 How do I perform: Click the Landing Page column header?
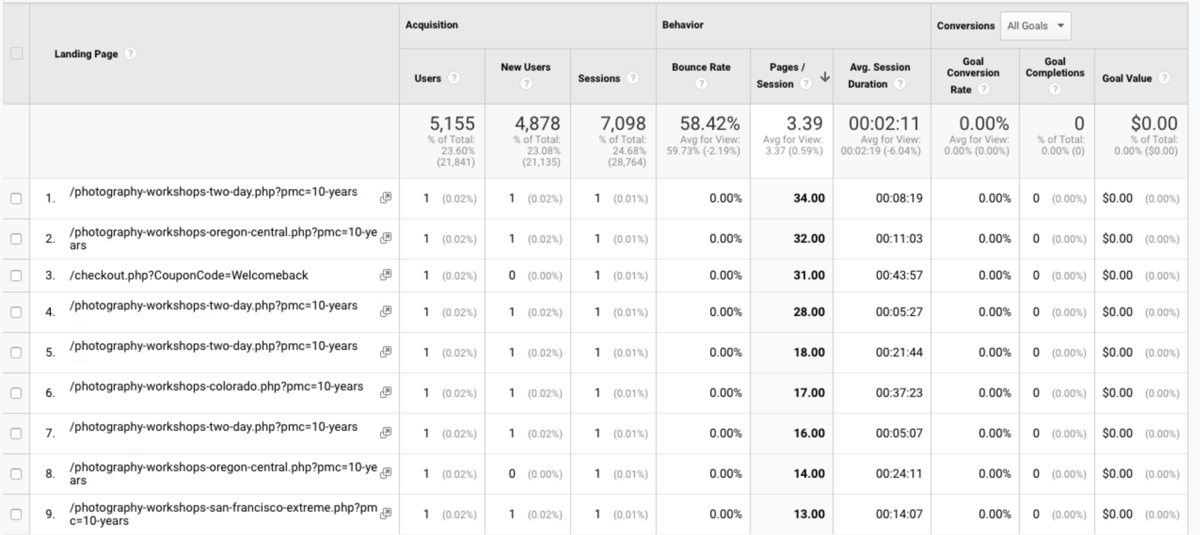pos(87,54)
